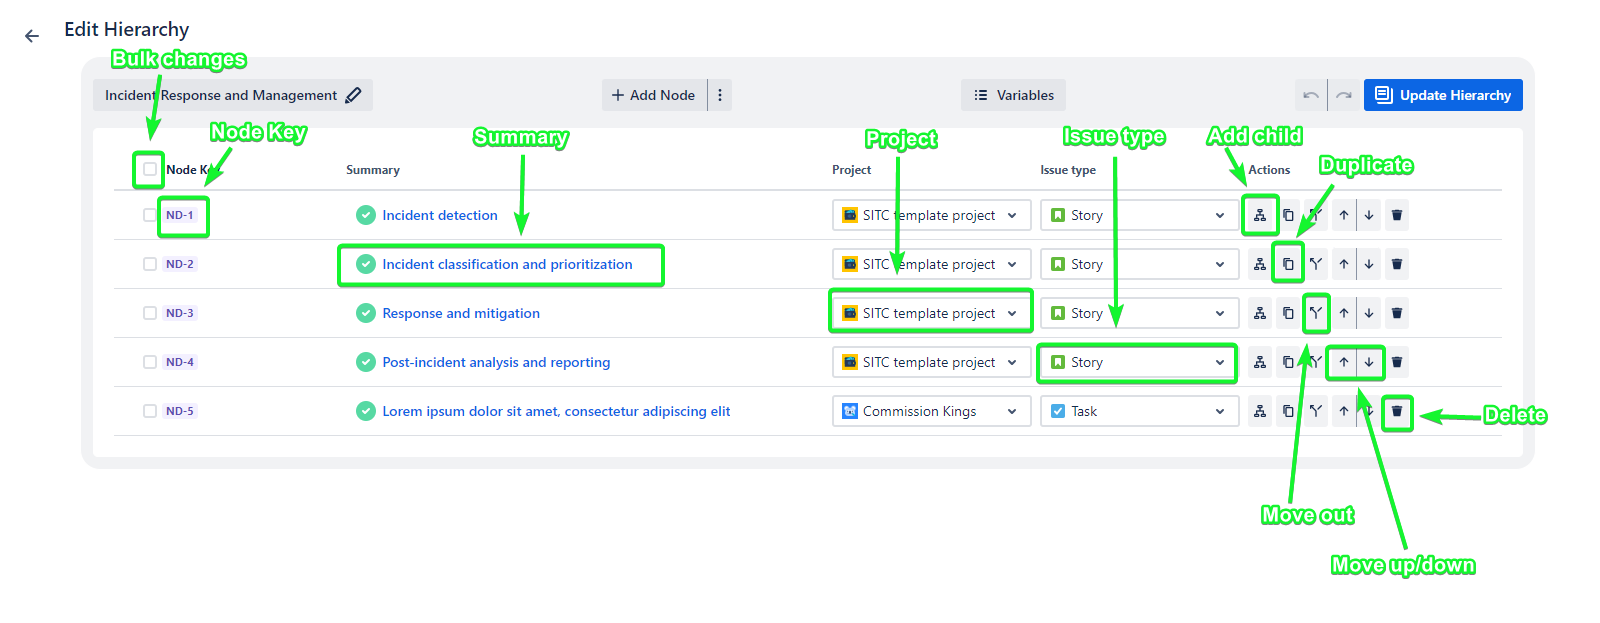1600x623 pixels.
Task: Open the more options menu beside Add Node
Action: point(720,95)
